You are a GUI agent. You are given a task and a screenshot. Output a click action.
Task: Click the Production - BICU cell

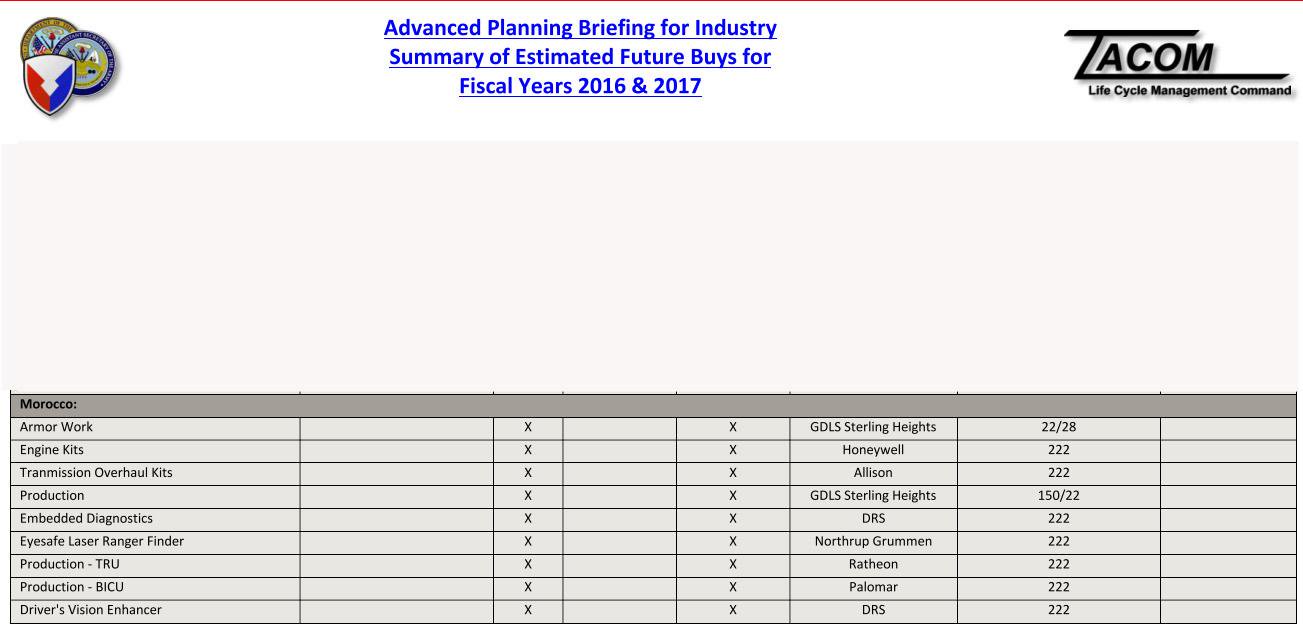(x=155, y=587)
